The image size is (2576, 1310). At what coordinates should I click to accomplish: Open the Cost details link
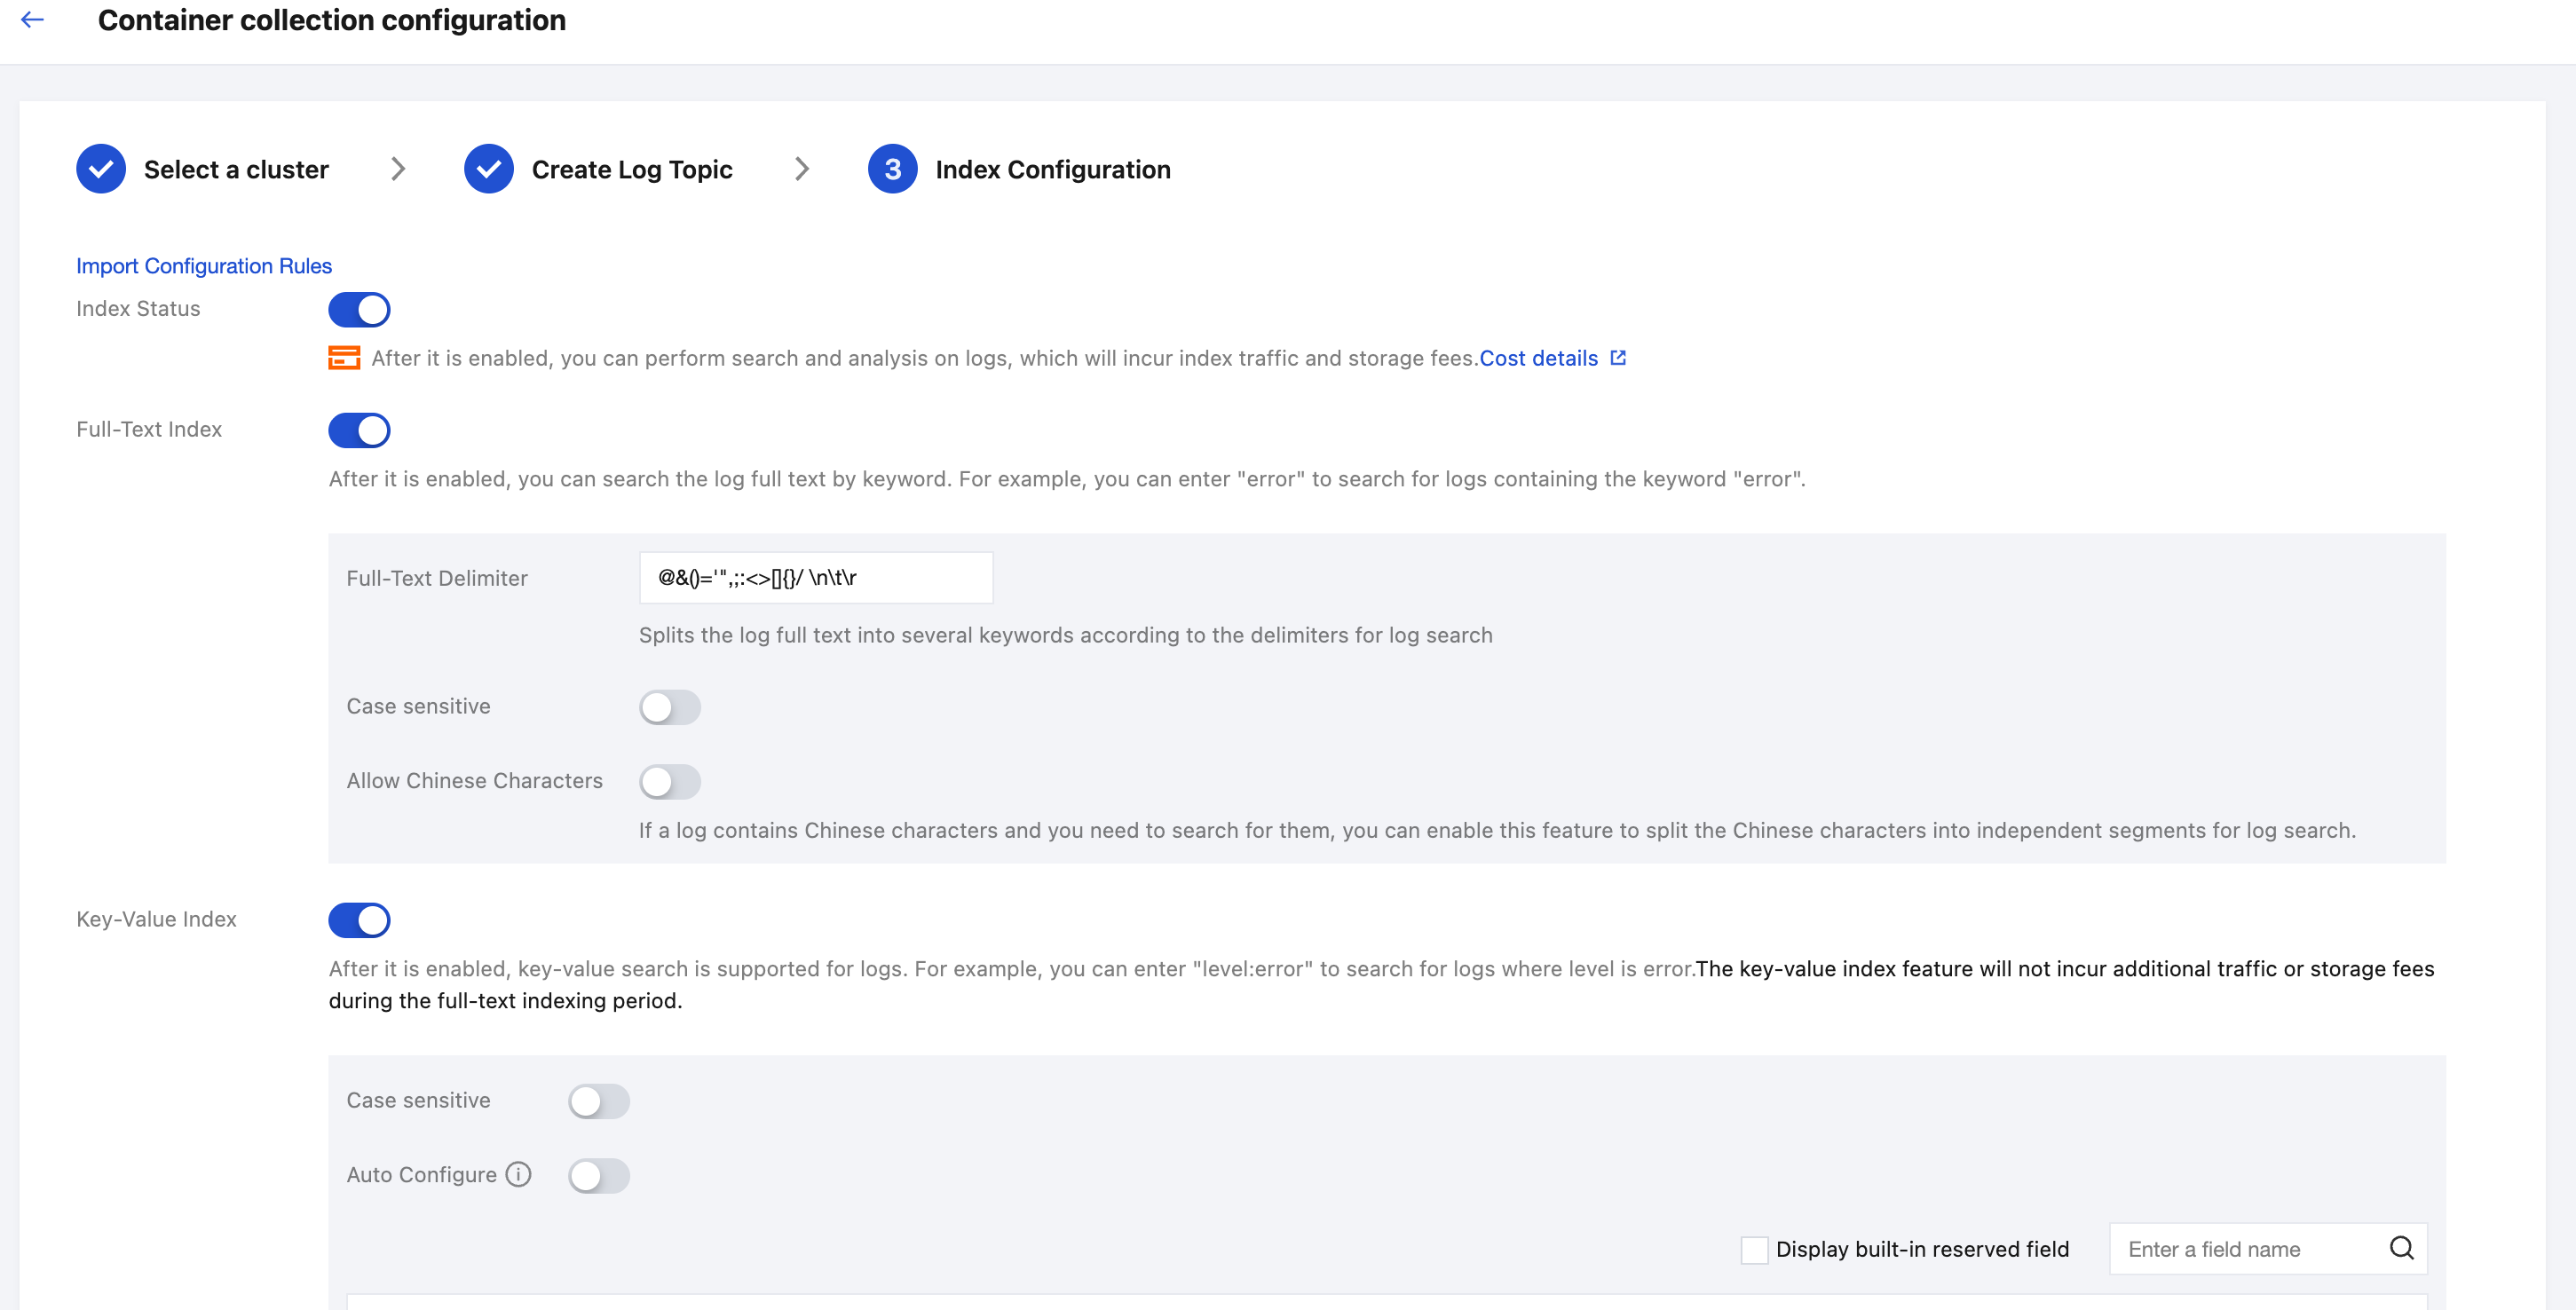1538,358
